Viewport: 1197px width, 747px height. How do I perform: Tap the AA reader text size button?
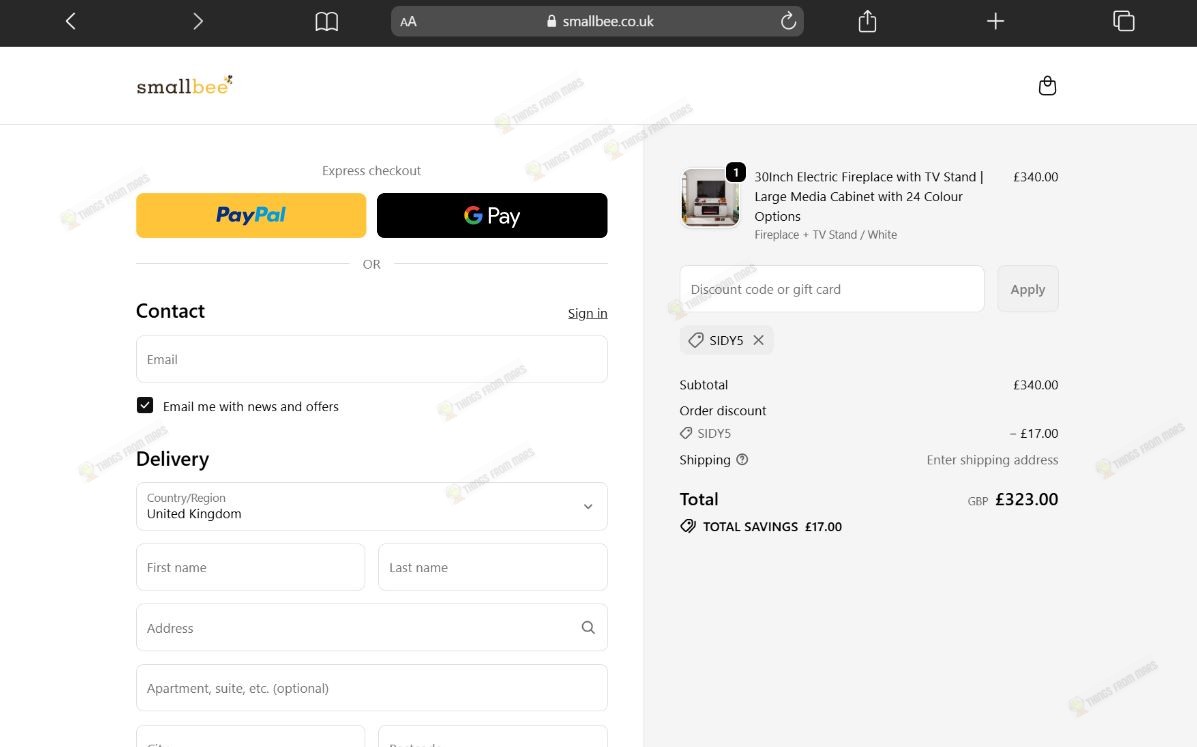click(408, 21)
